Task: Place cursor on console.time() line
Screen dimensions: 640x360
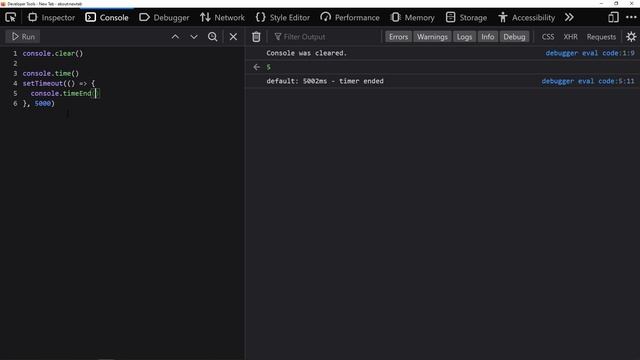Action: (51, 73)
